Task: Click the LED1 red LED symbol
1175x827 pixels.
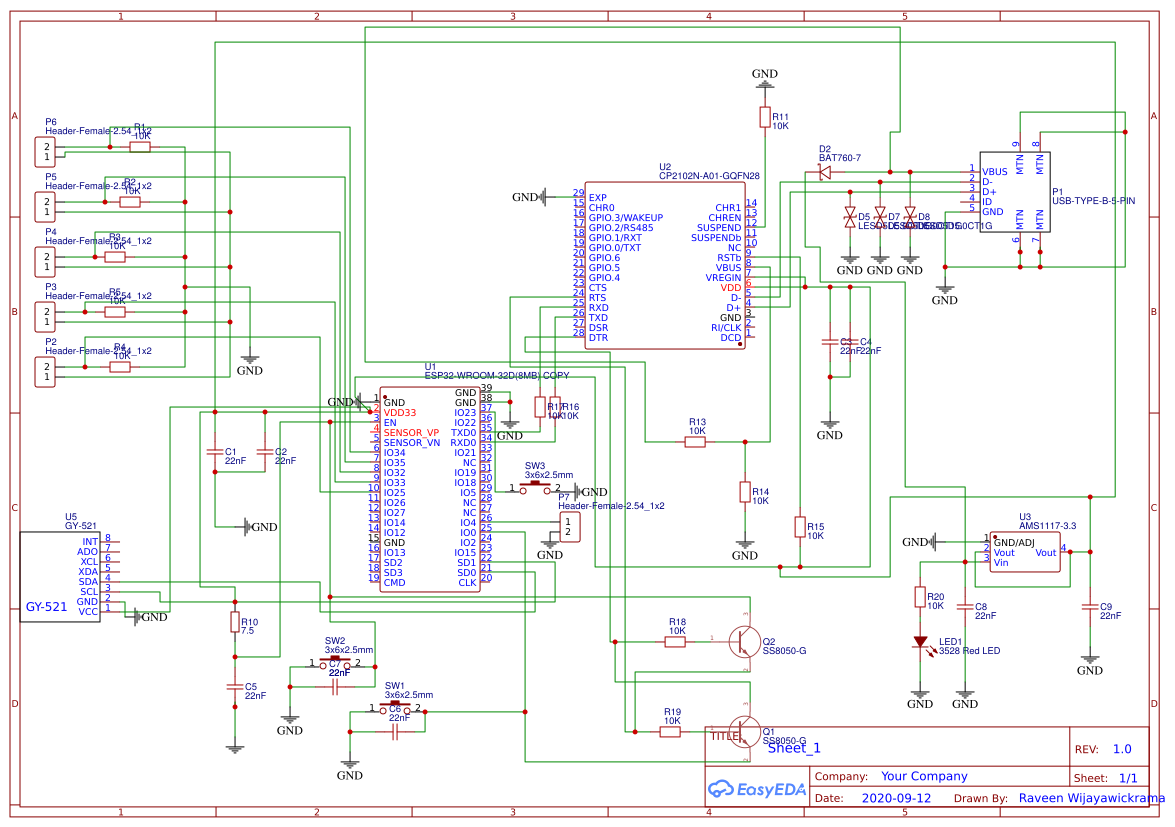Action: pyautogui.click(x=920, y=643)
